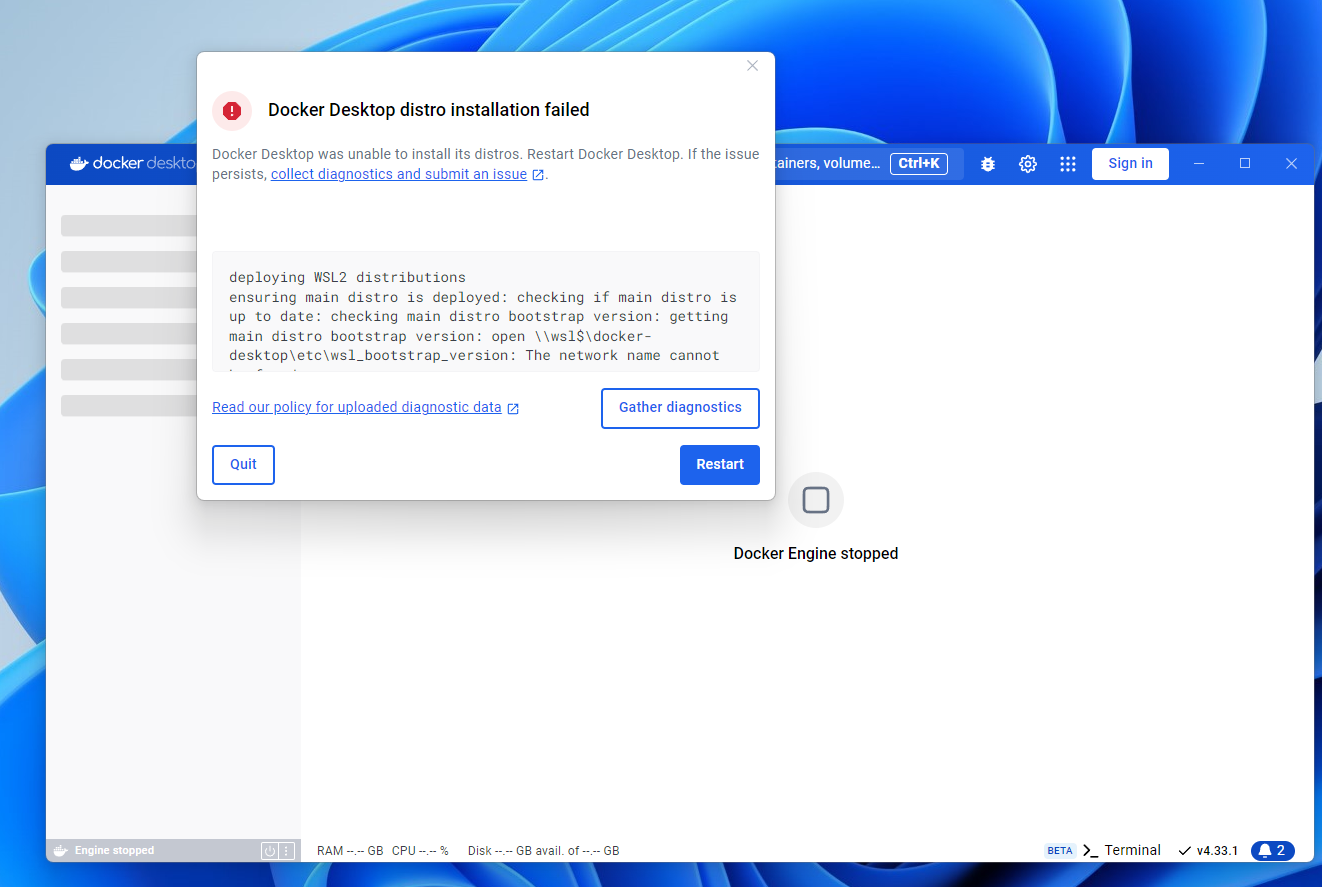Close the installation failed dialog
The image size is (1322, 887).
point(753,66)
